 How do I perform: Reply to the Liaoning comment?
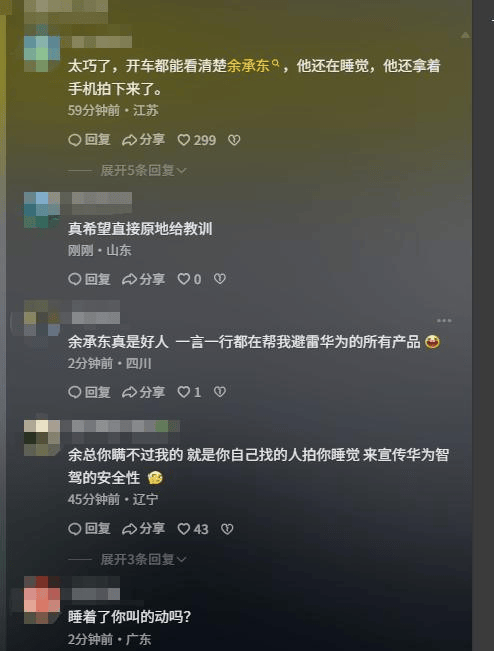[89, 529]
